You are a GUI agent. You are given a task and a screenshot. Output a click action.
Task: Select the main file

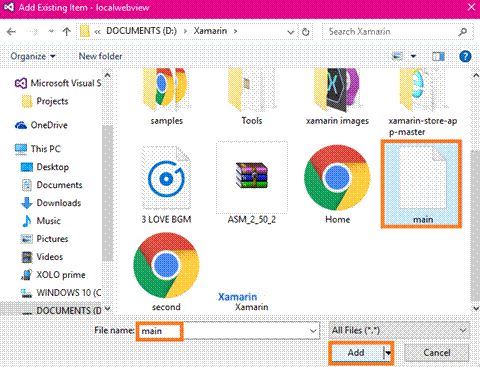pos(422,184)
